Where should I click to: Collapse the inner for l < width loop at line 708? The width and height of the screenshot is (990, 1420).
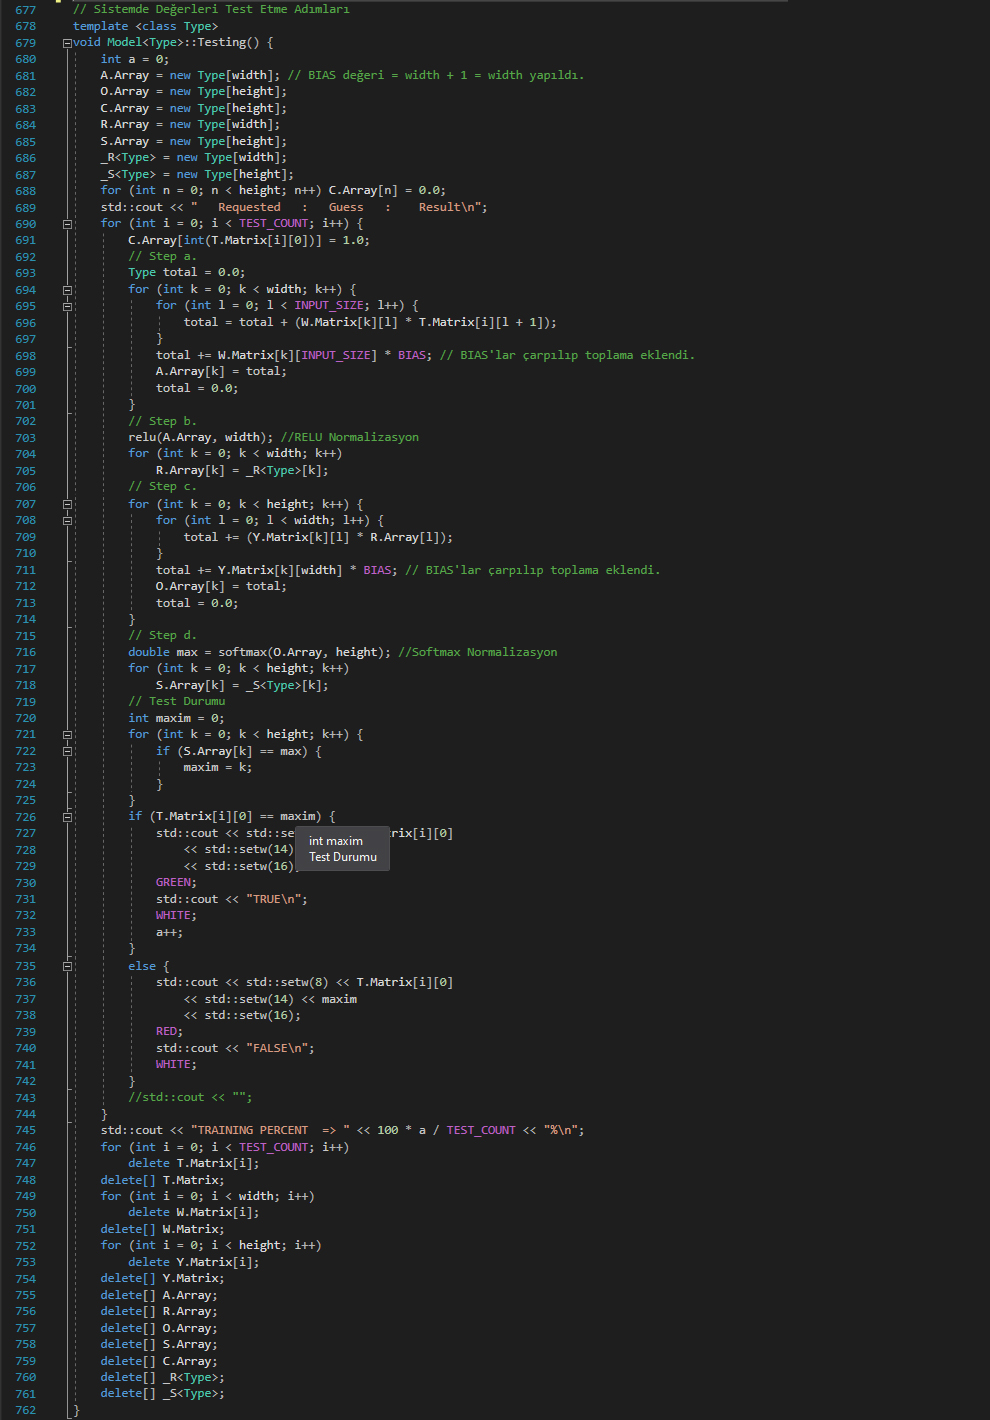click(x=67, y=521)
